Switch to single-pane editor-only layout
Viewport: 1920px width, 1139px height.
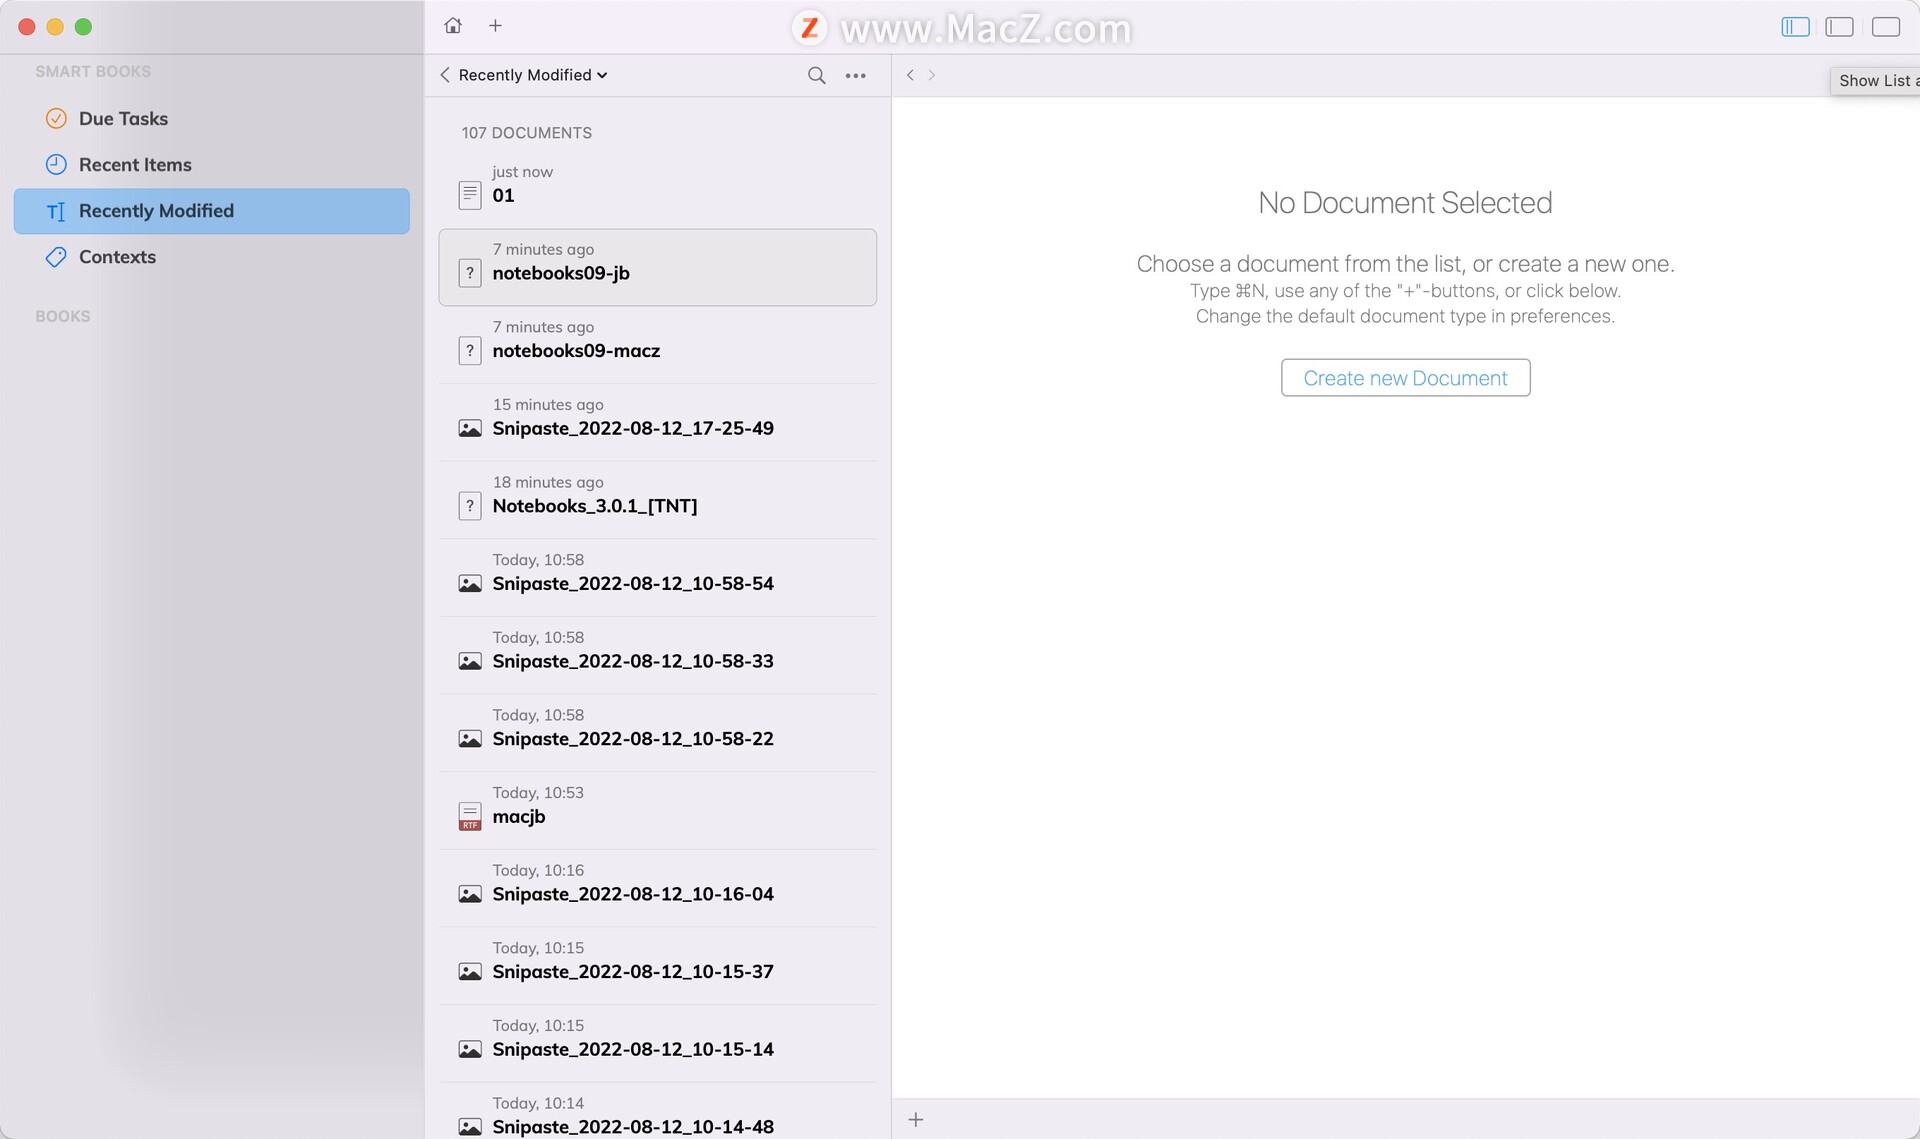point(1885,27)
